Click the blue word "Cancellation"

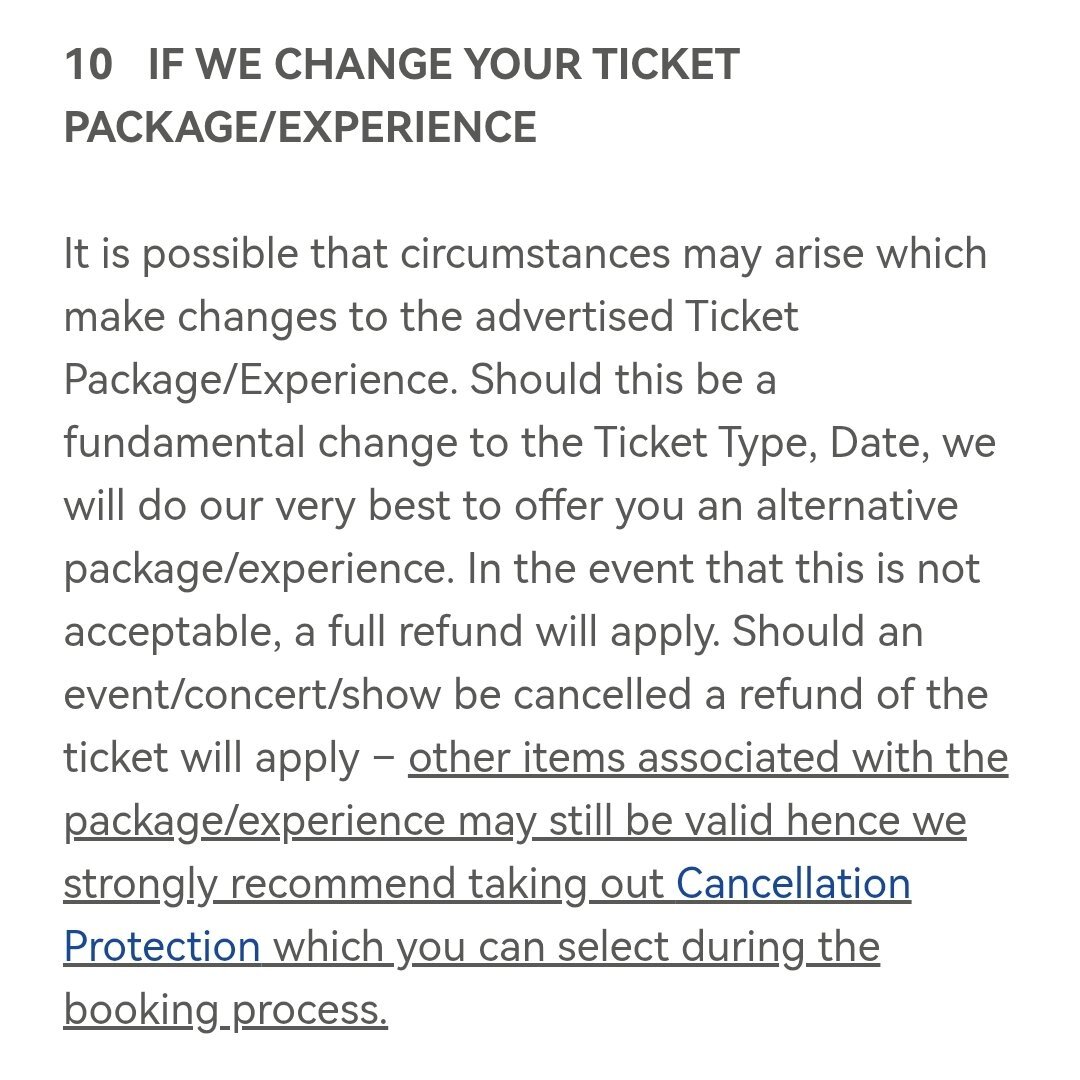[x=793, y=885]
